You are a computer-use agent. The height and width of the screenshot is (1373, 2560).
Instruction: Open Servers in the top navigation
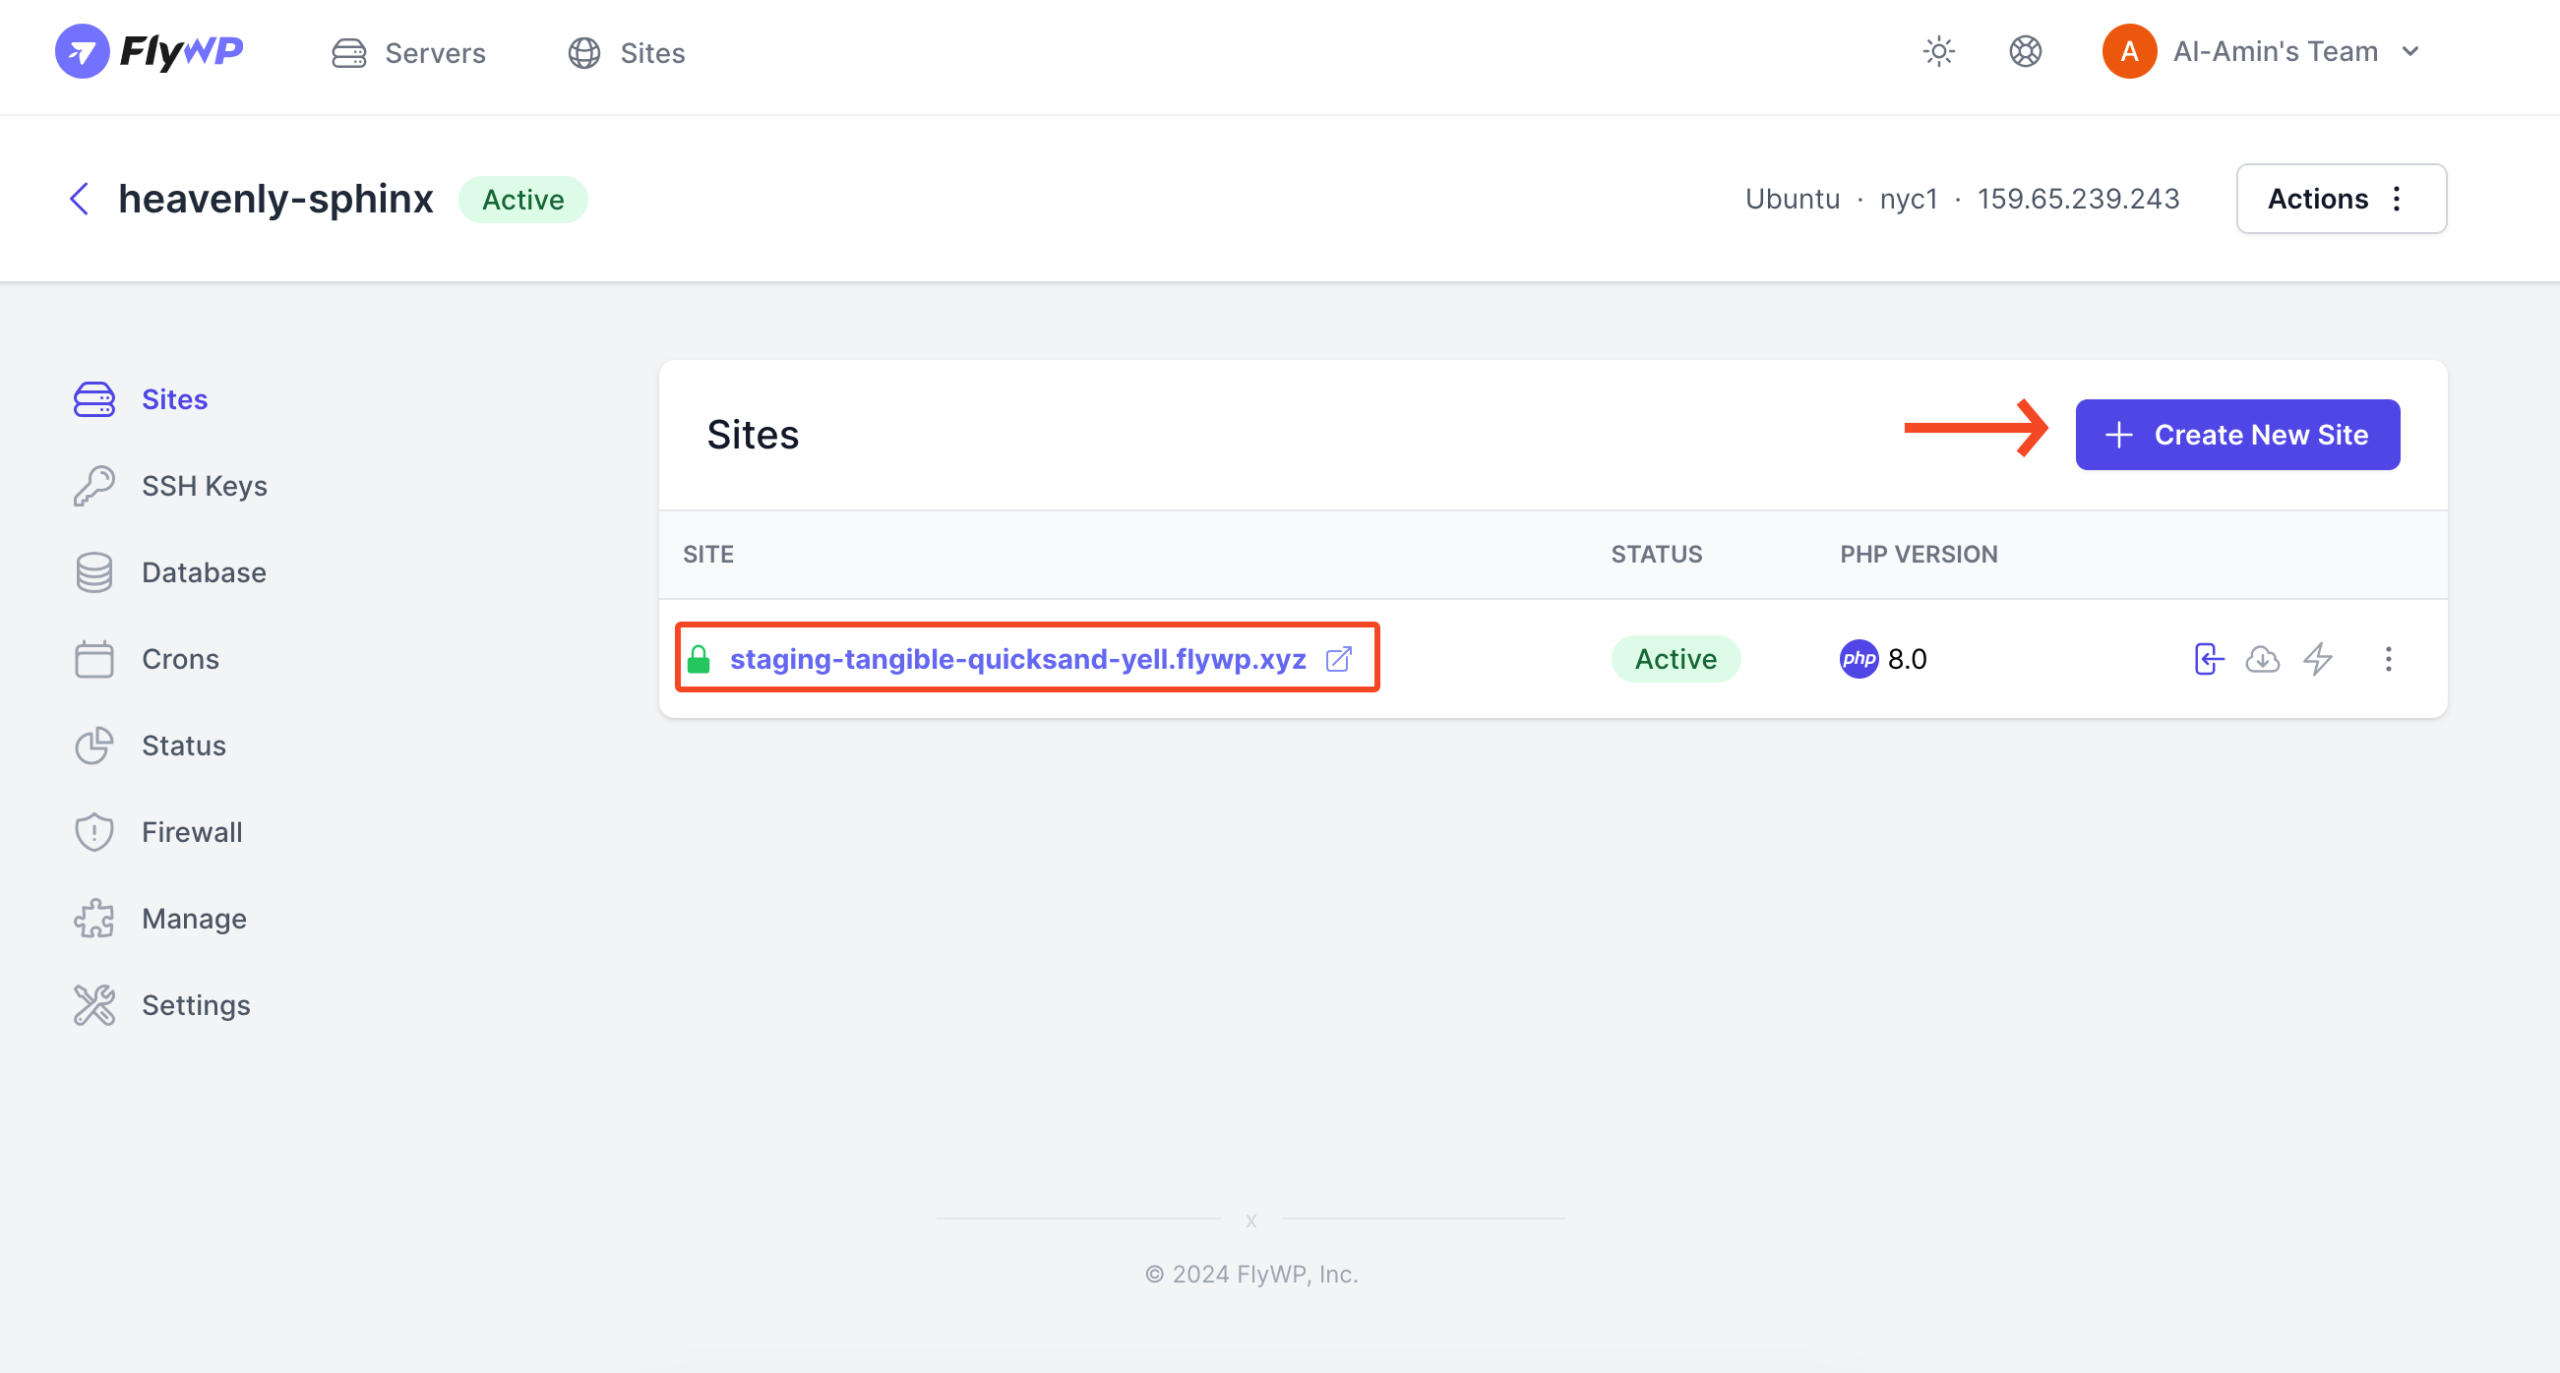pyautogui.click(x=408, y=53)
